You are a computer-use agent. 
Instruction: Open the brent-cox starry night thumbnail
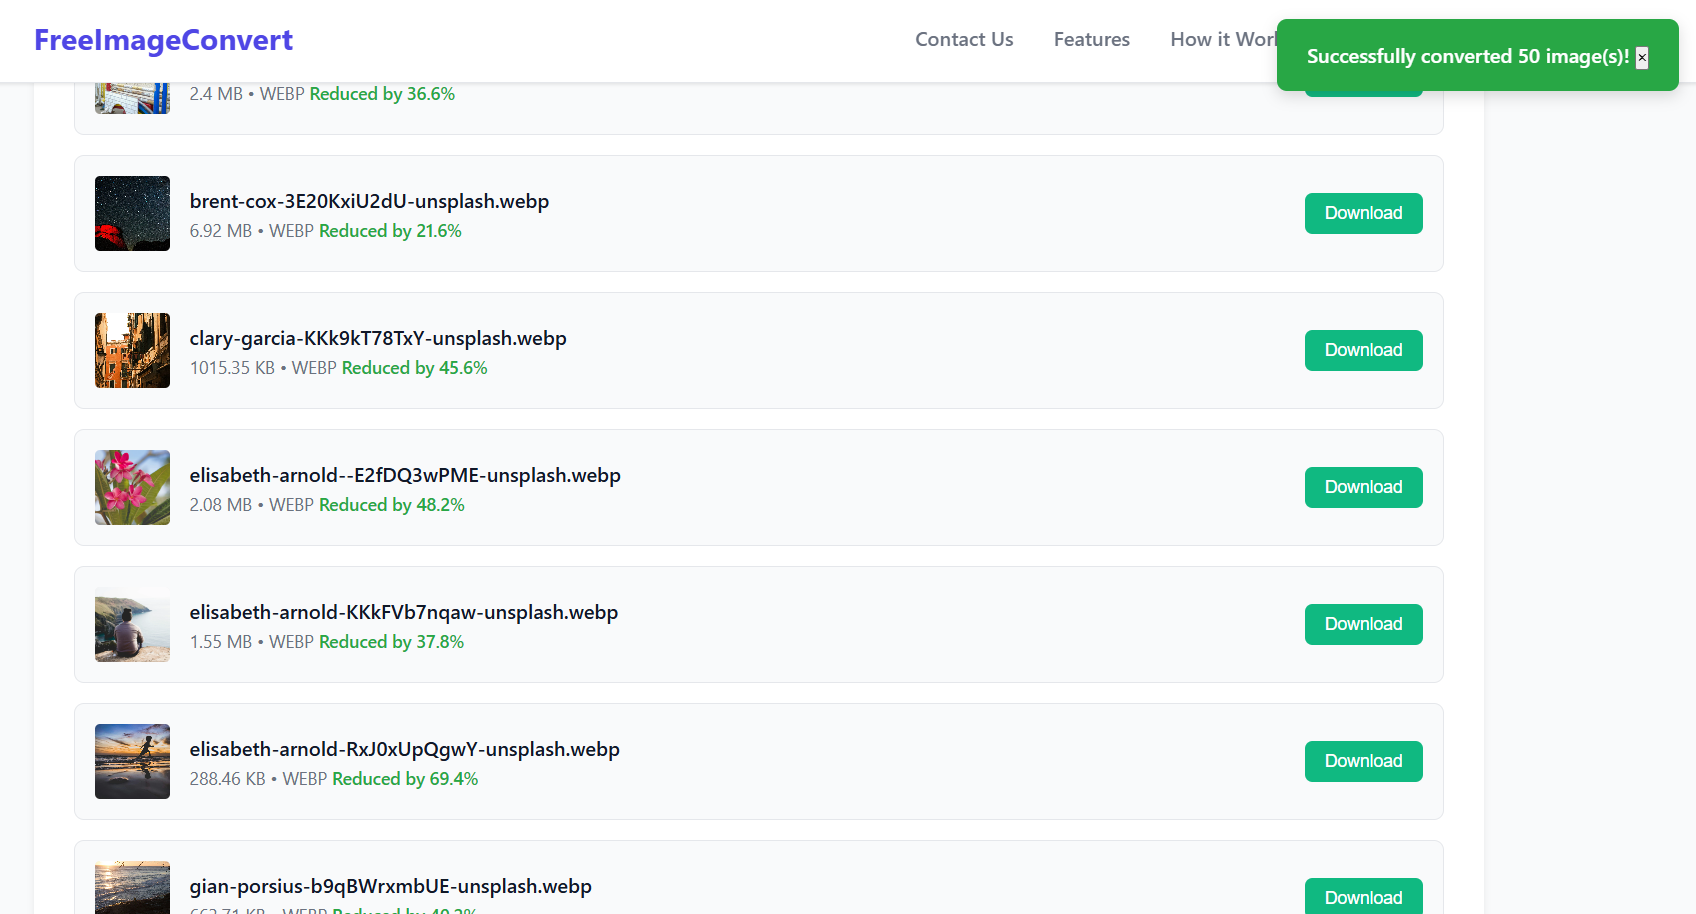tap(132, 213)
